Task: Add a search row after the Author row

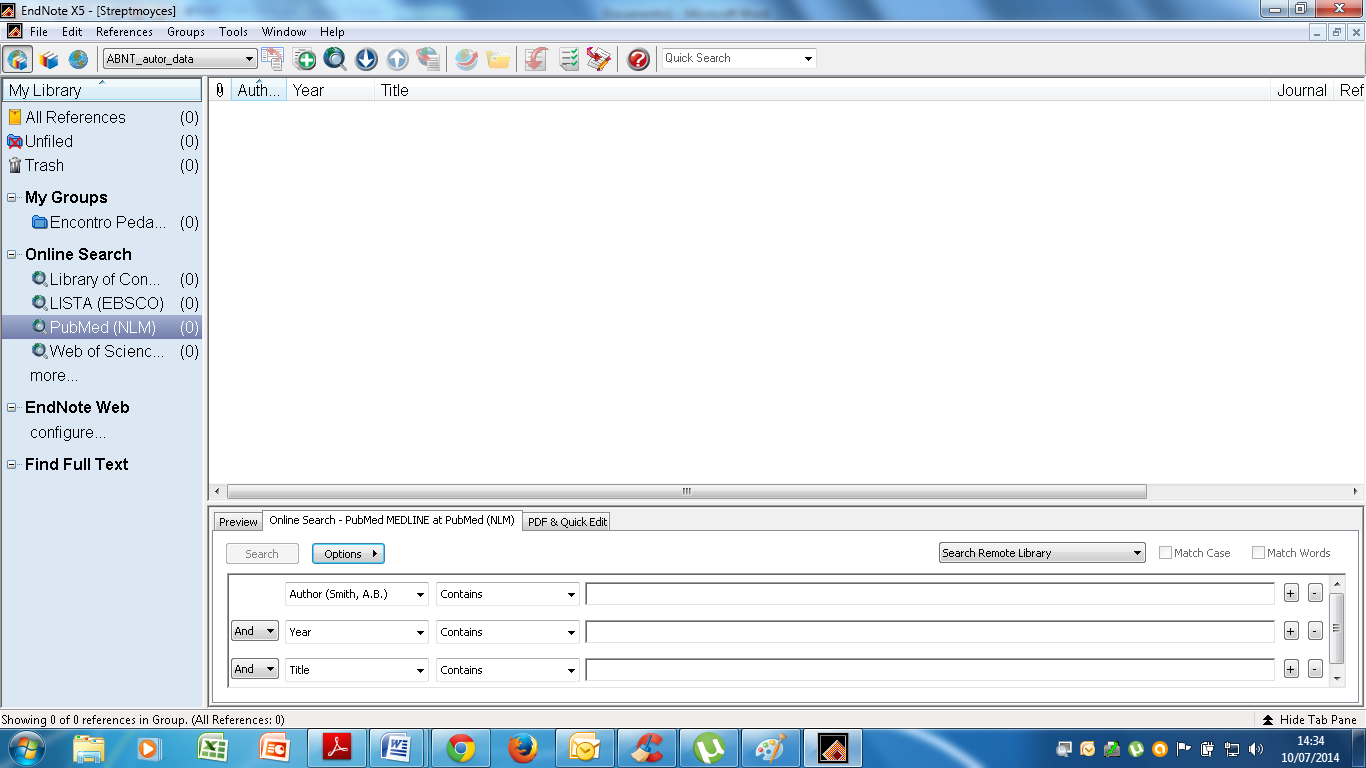Action: click(x=1291, y=593)
